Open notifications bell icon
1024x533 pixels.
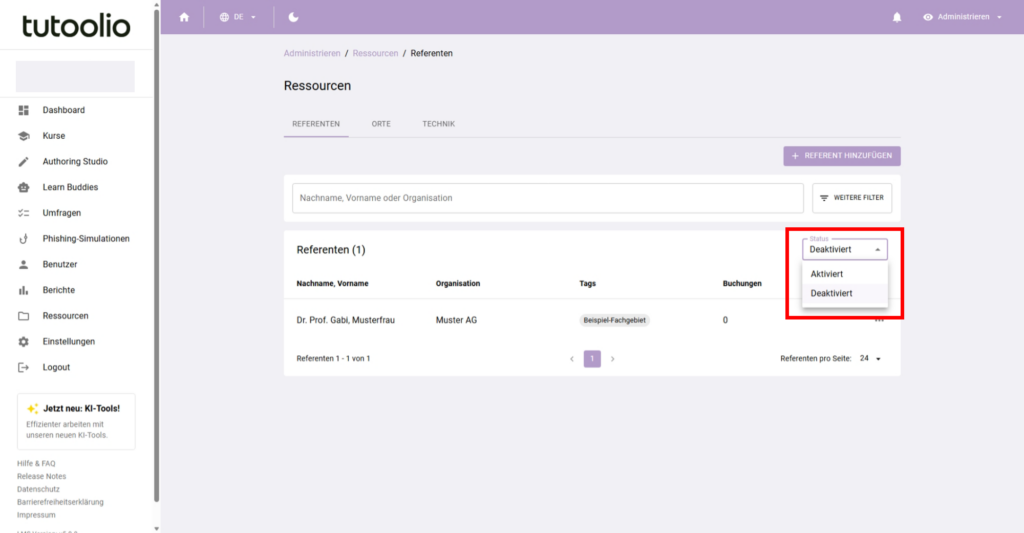[897, 17]
